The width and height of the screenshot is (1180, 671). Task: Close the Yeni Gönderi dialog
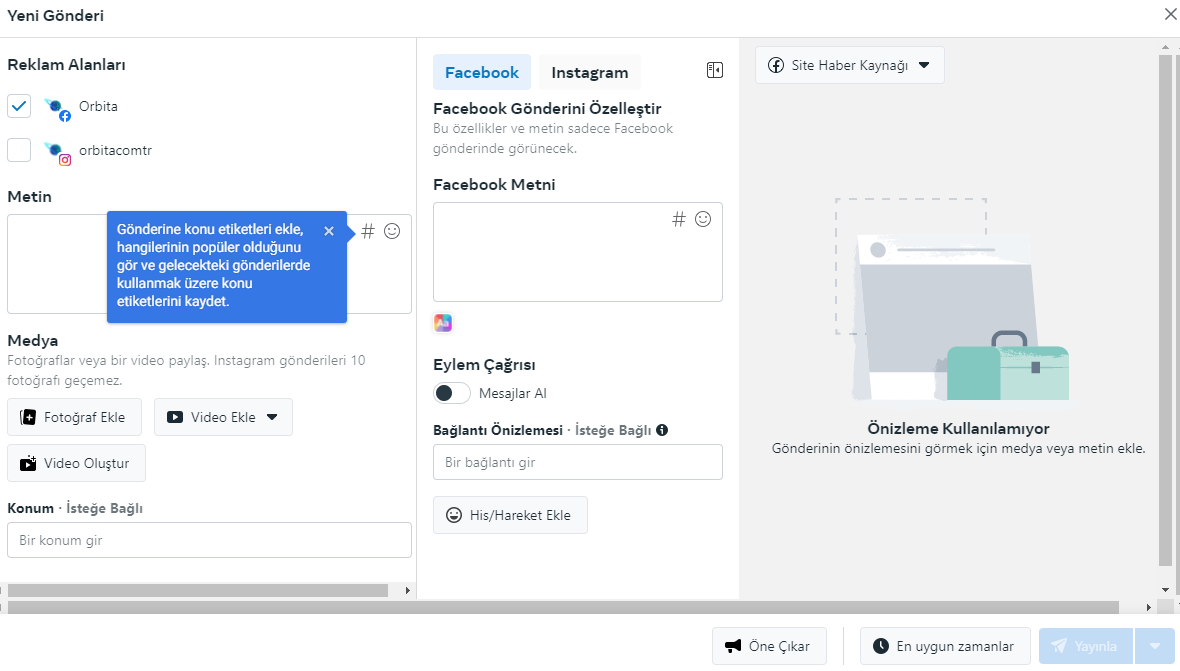pyautogui.click(x=1171, y=14)
